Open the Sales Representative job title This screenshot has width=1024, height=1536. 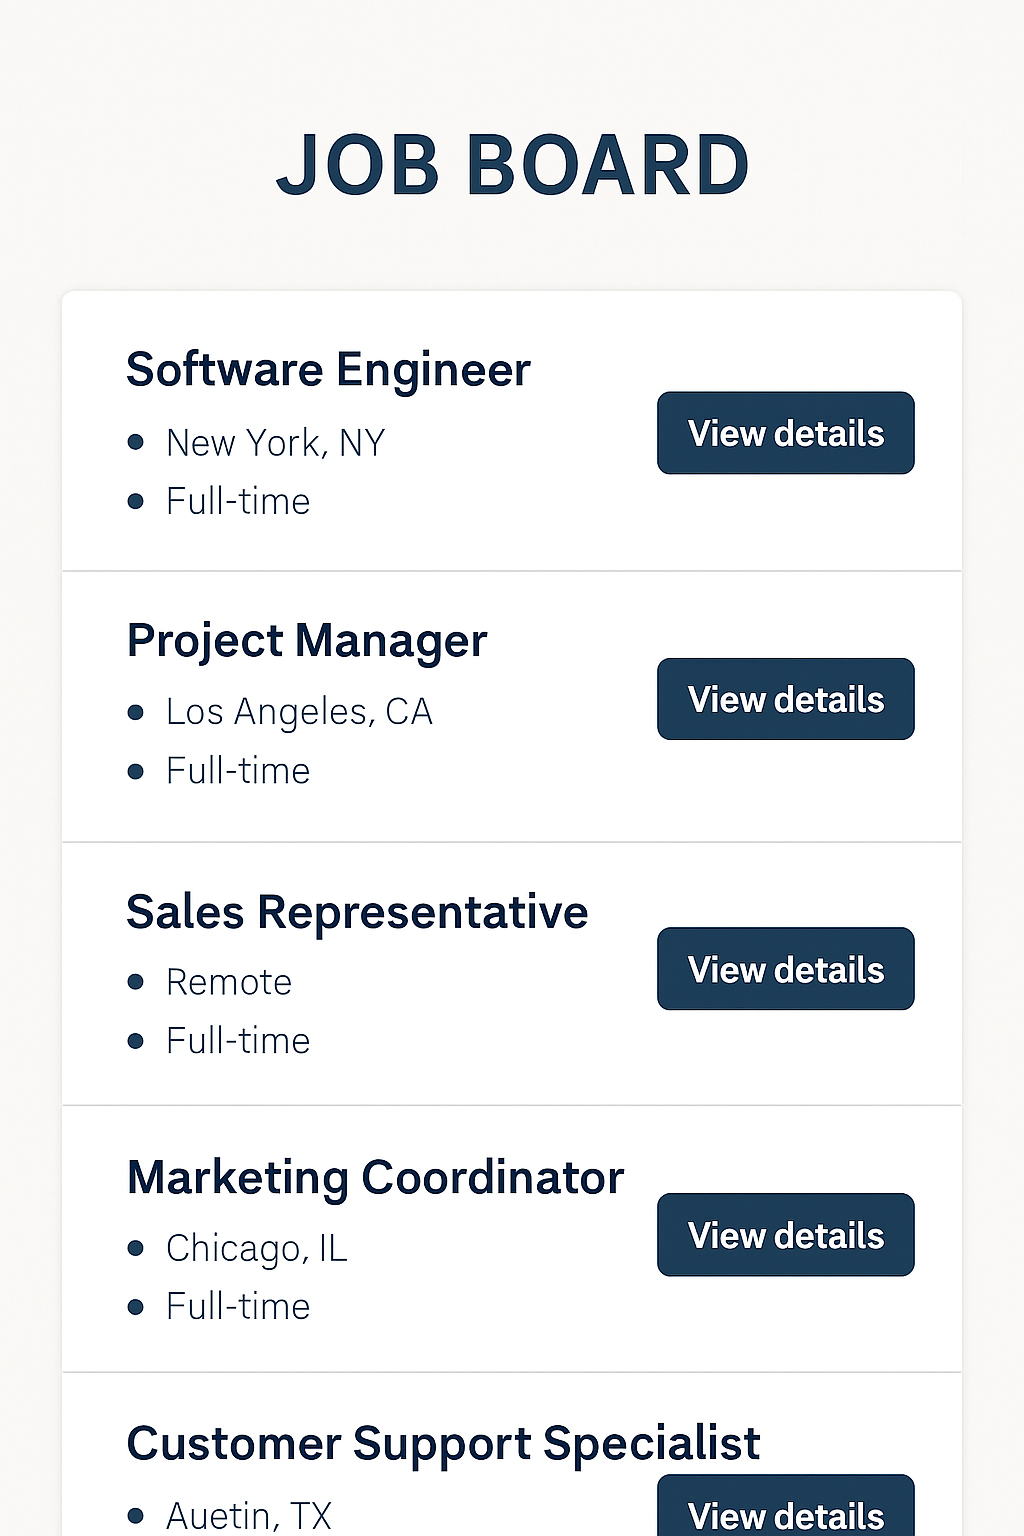[357, 912]
